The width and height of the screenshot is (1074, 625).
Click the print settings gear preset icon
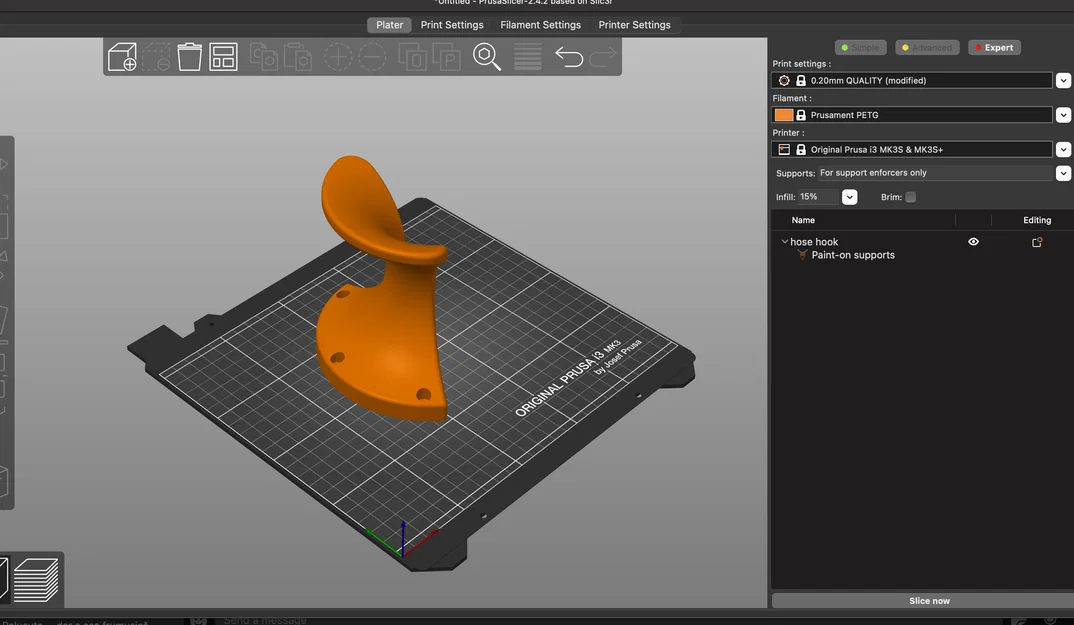coord(784,80)
